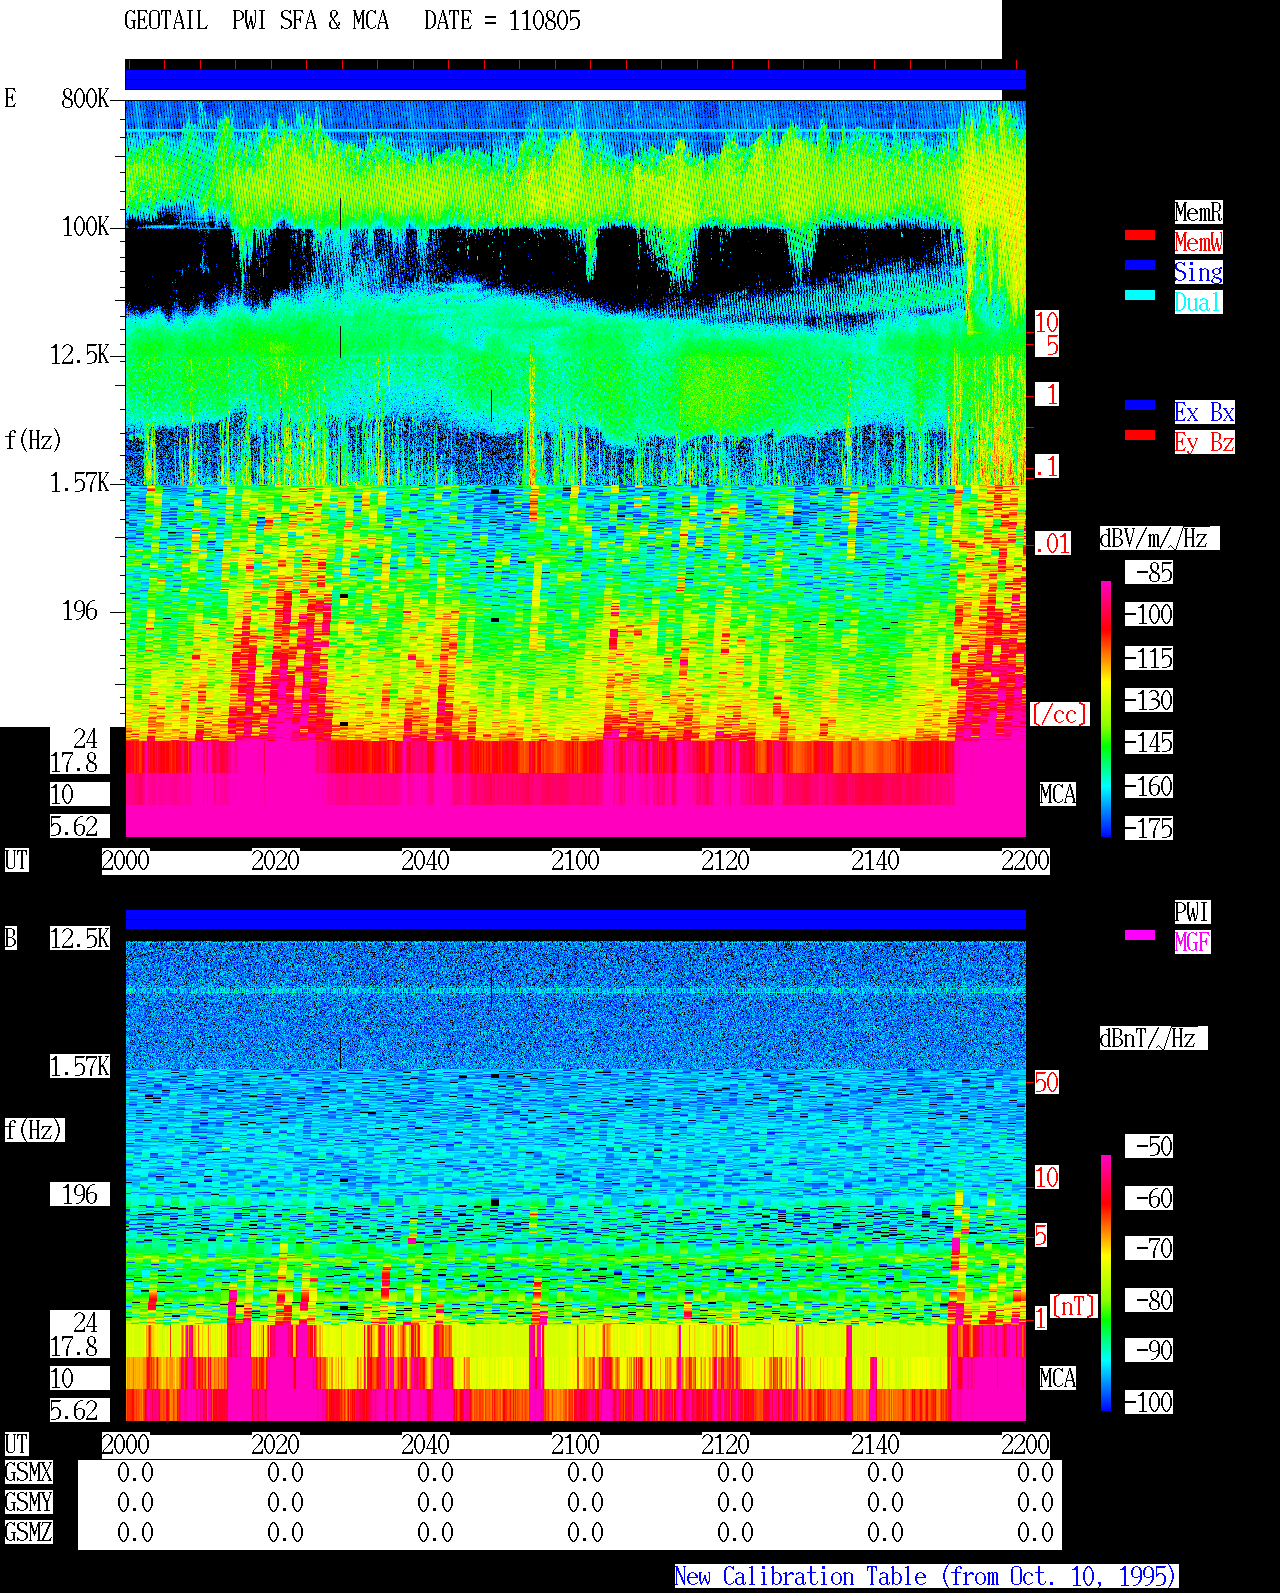Click the cyan Dual legend swatch

pyautogui.click(x=1140, y=295)
